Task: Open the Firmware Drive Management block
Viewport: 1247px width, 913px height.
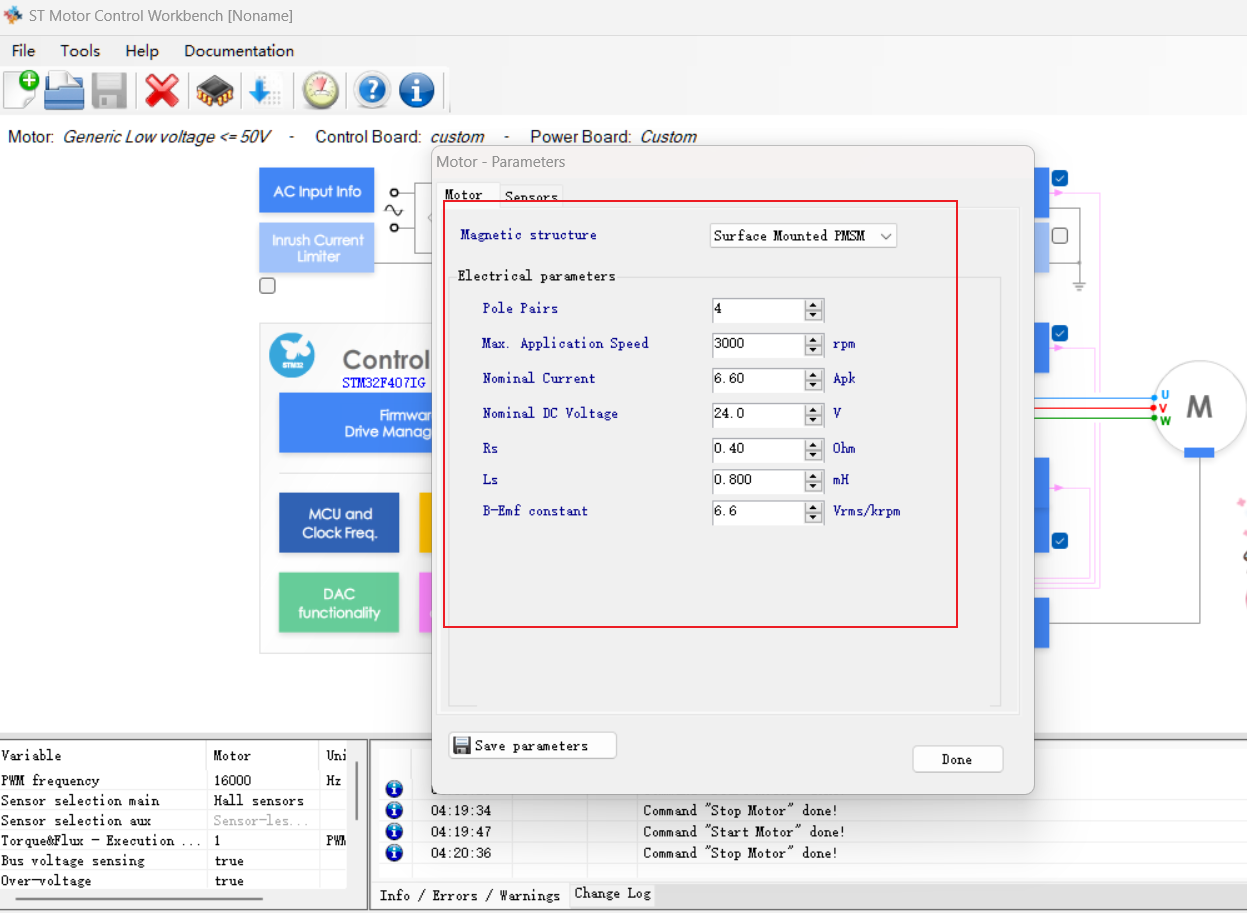Action: (x=356, y=423)
